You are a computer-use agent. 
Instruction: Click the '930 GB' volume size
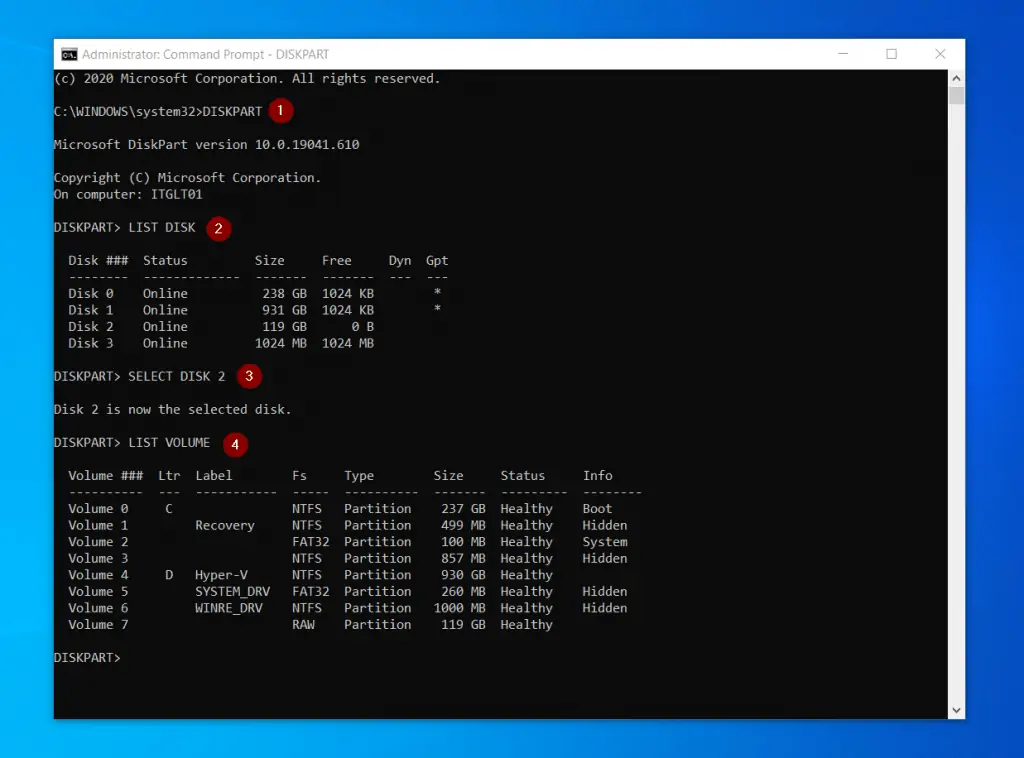(x=463, y=575)
